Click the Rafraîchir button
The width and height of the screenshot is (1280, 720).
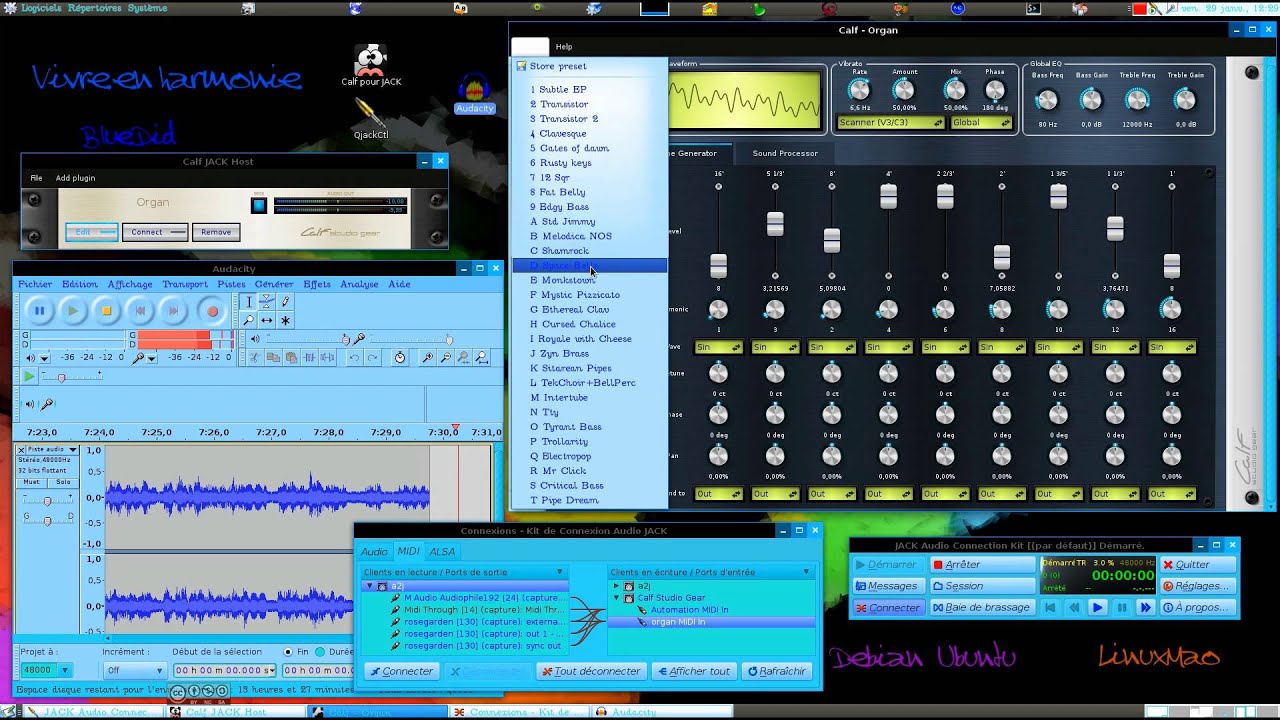[777, 671]
